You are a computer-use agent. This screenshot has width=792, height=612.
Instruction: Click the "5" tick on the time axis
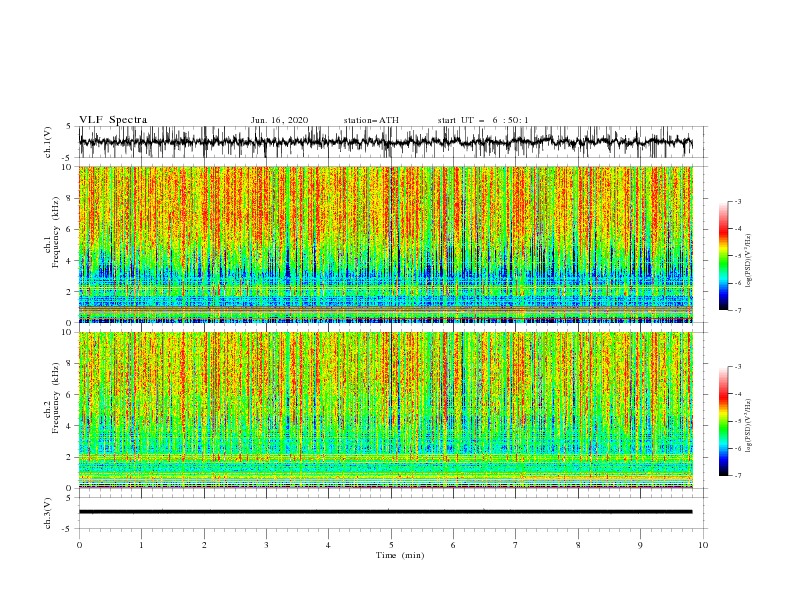coord(391,545)
